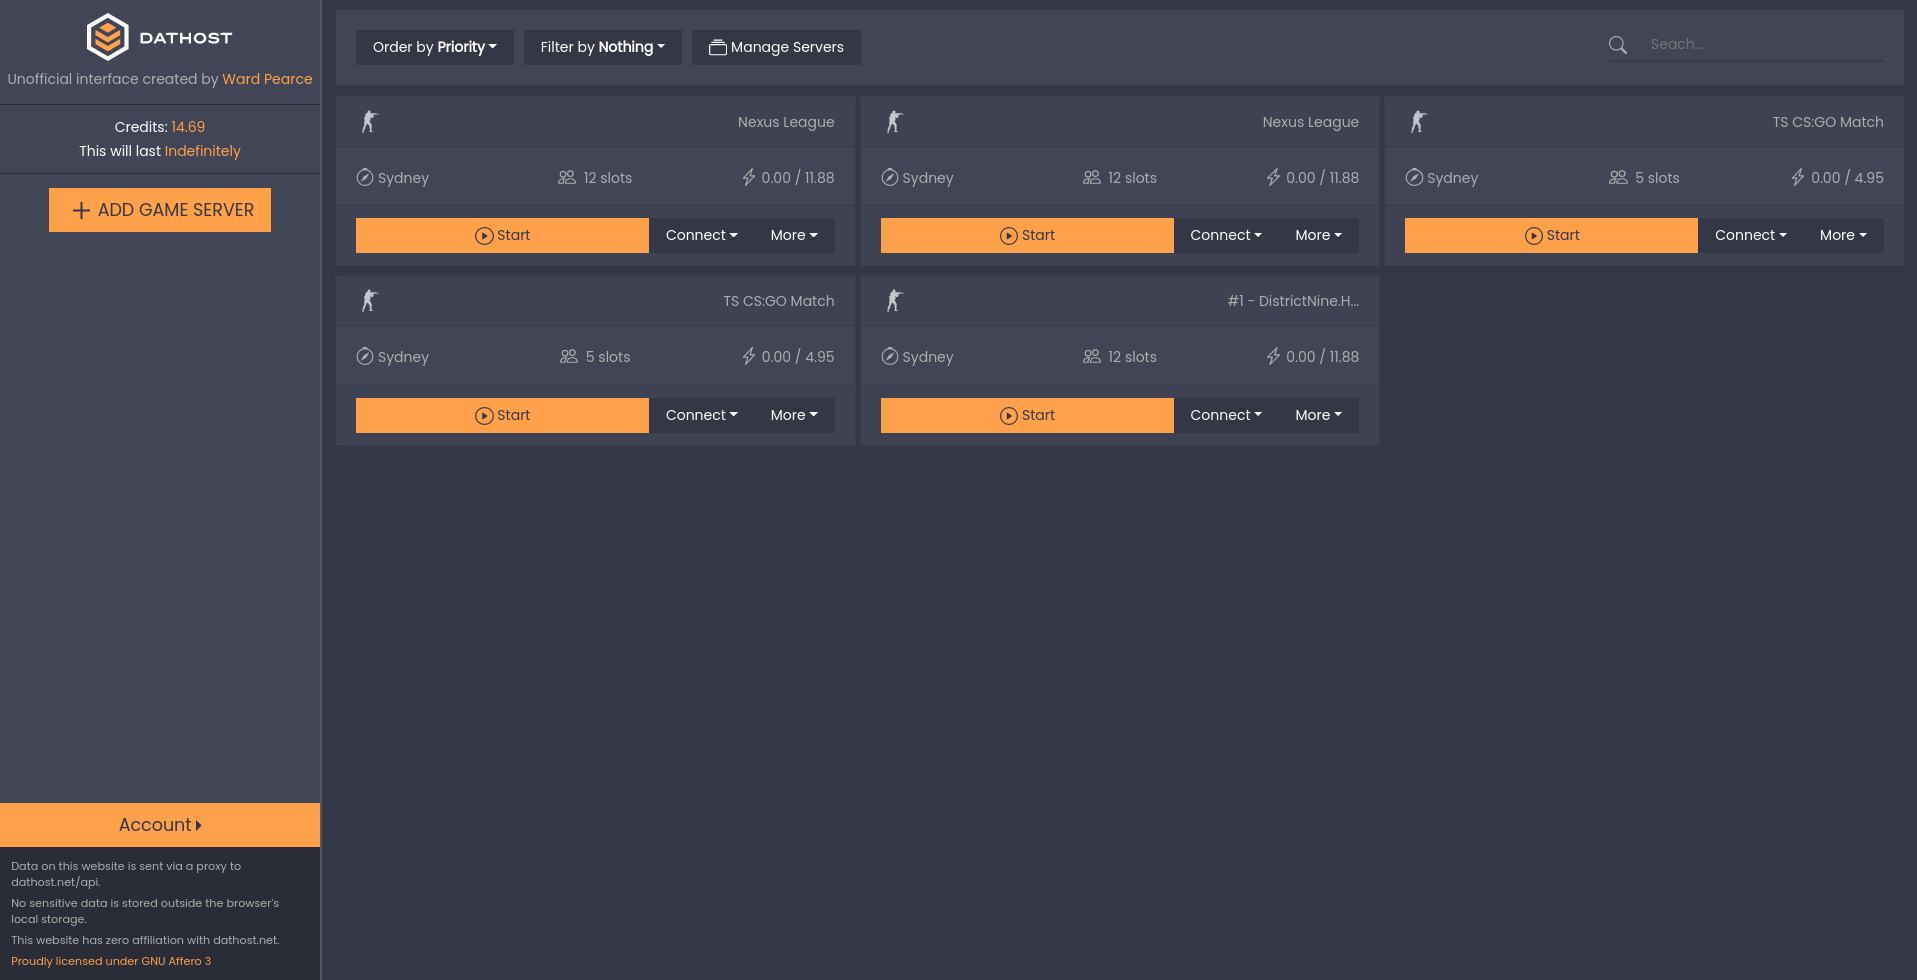This screenshot has height=980, width=1917.
Task: Click the top-row TS CS:GO Match title
Action: coord(1828,122)
